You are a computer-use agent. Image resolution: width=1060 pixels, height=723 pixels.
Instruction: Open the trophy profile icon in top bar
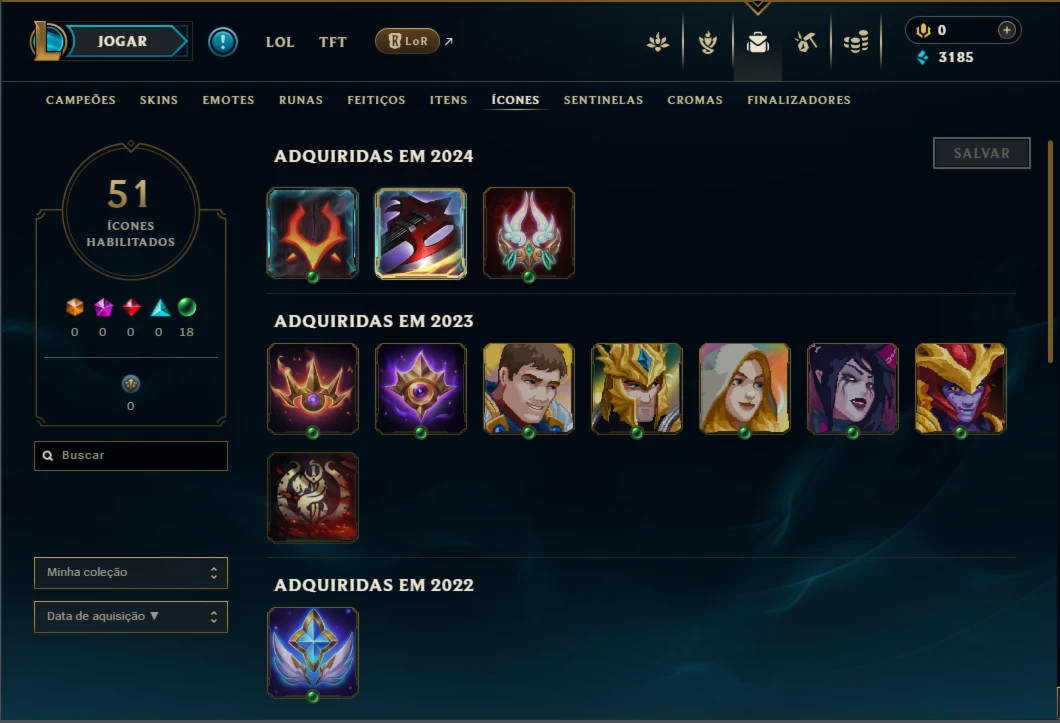[x=708, y=43]
